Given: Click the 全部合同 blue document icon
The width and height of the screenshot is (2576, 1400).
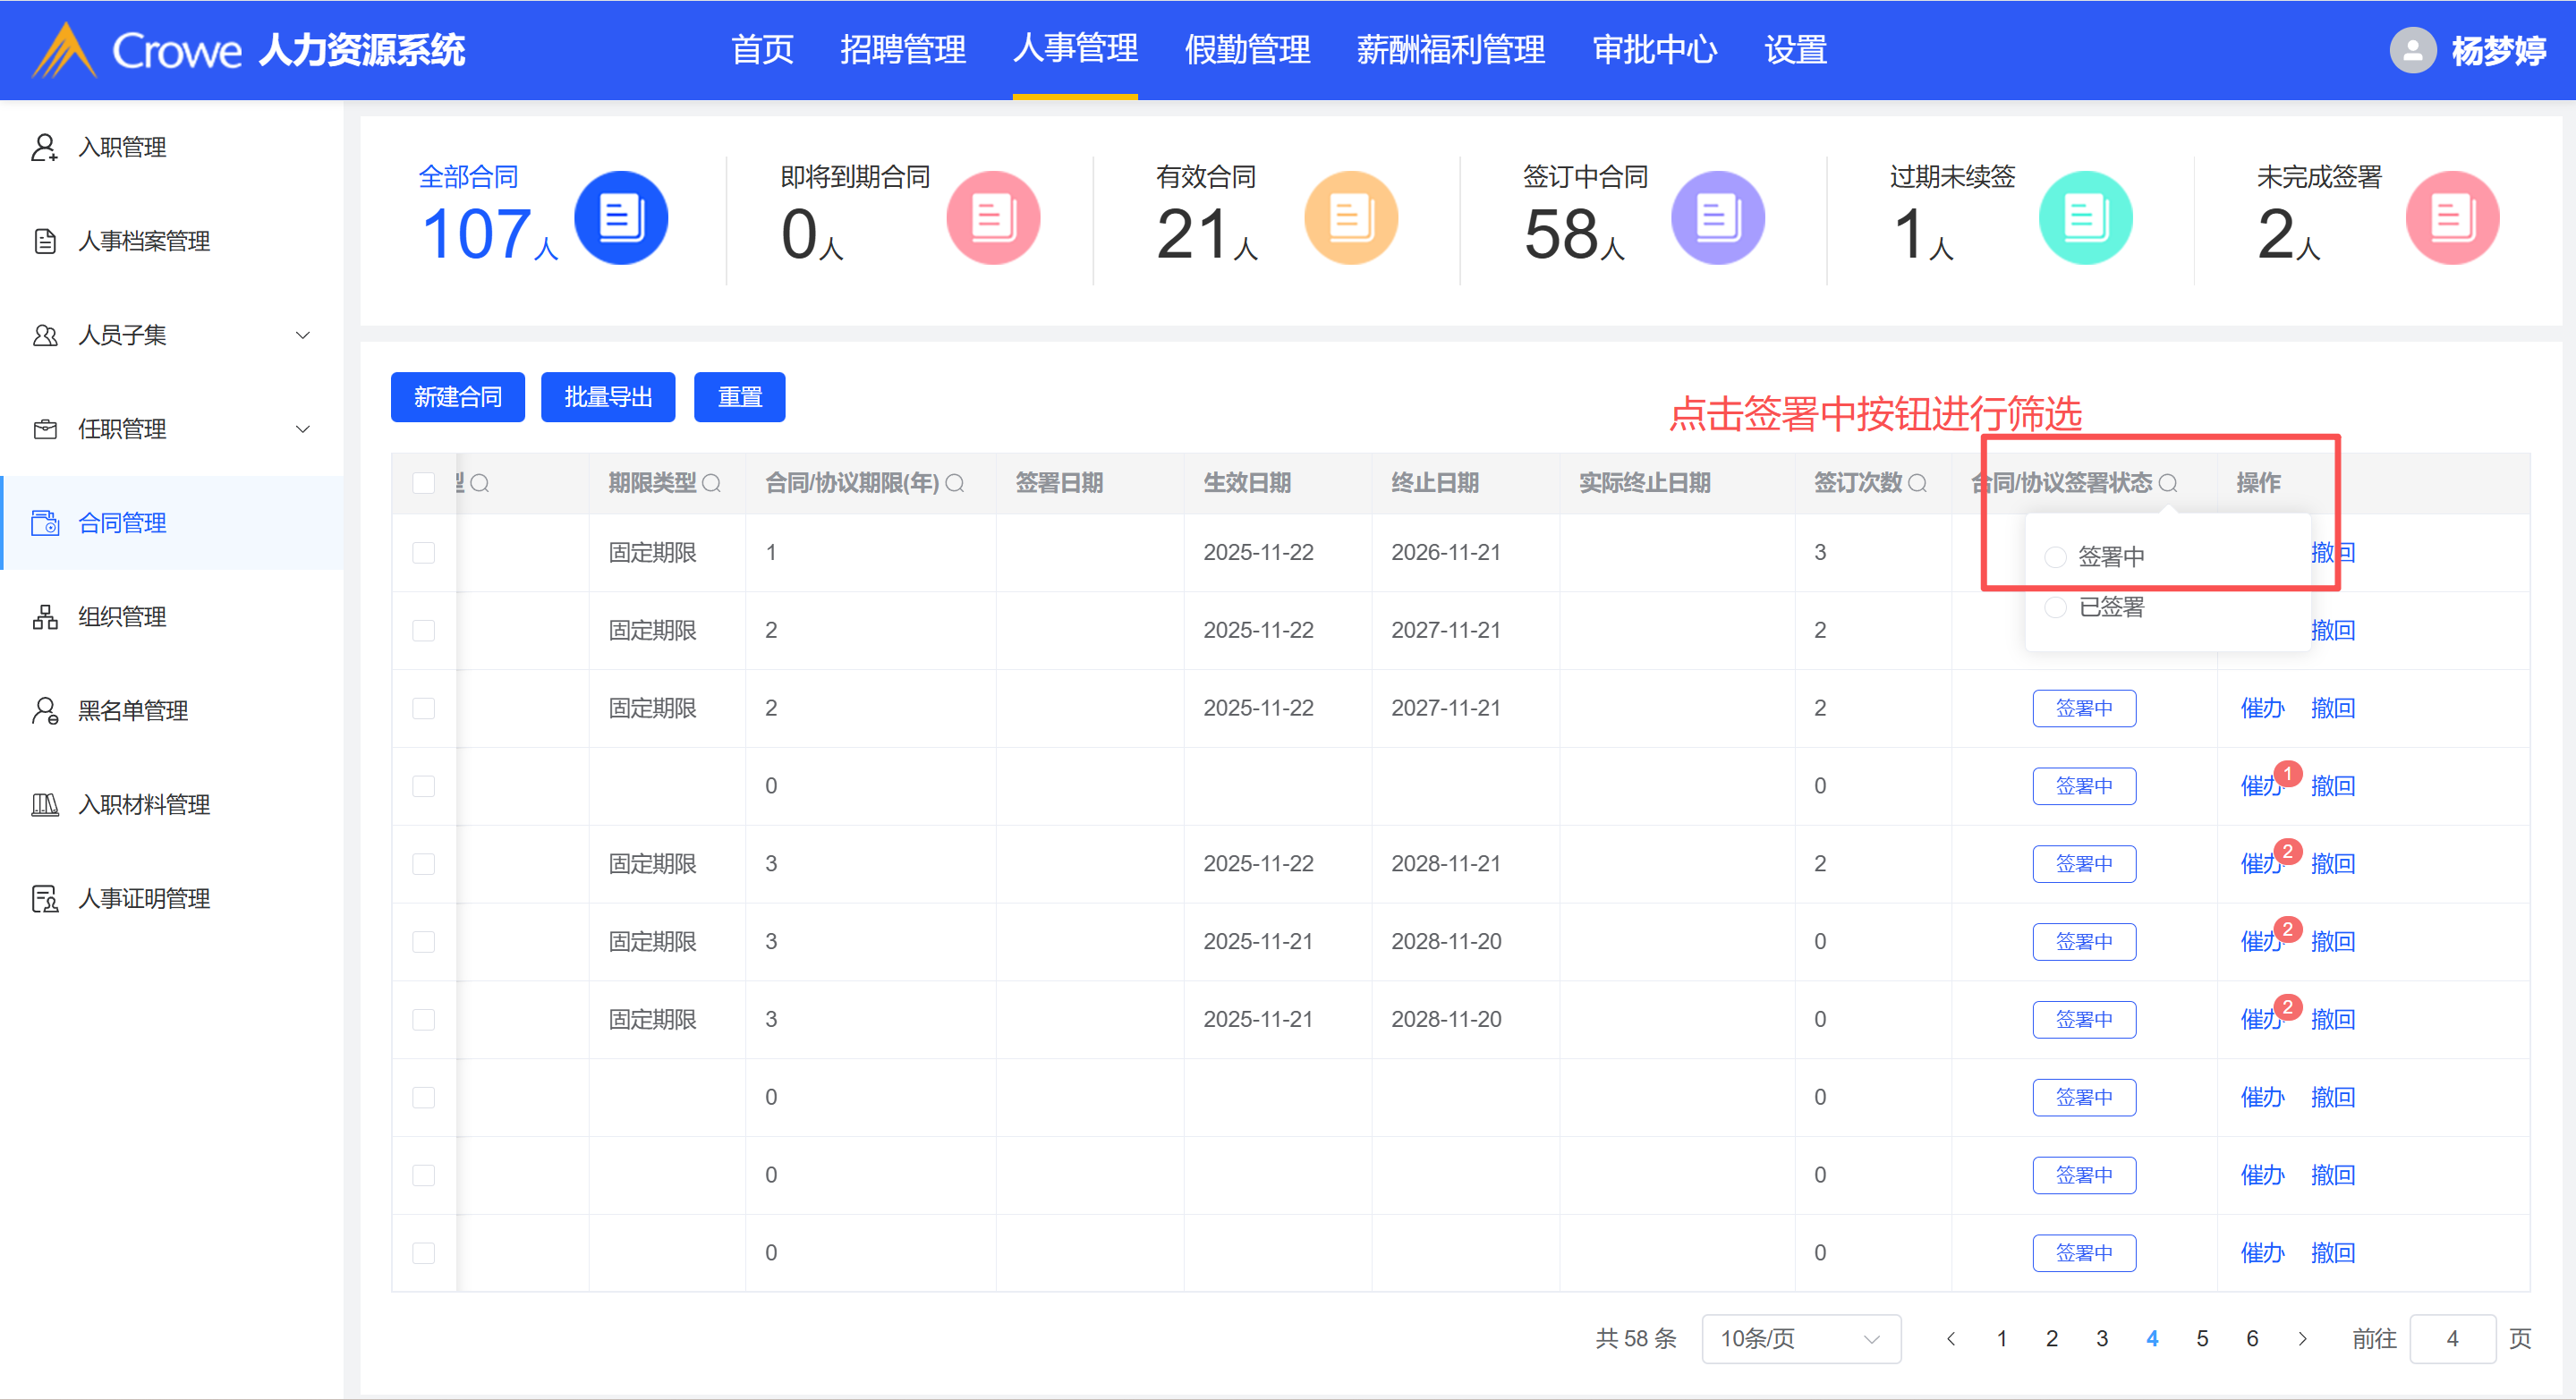Looking at the screenshot, I should point(620,218).
